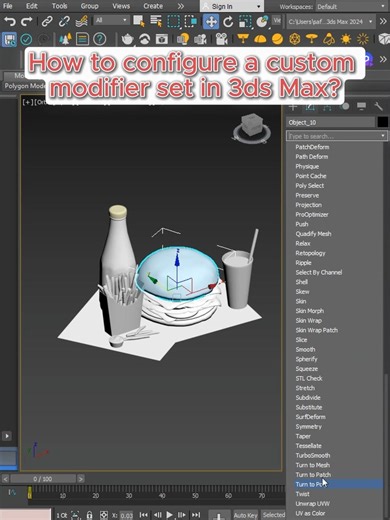Click the black object color swatch

click(x=383, y=122)
